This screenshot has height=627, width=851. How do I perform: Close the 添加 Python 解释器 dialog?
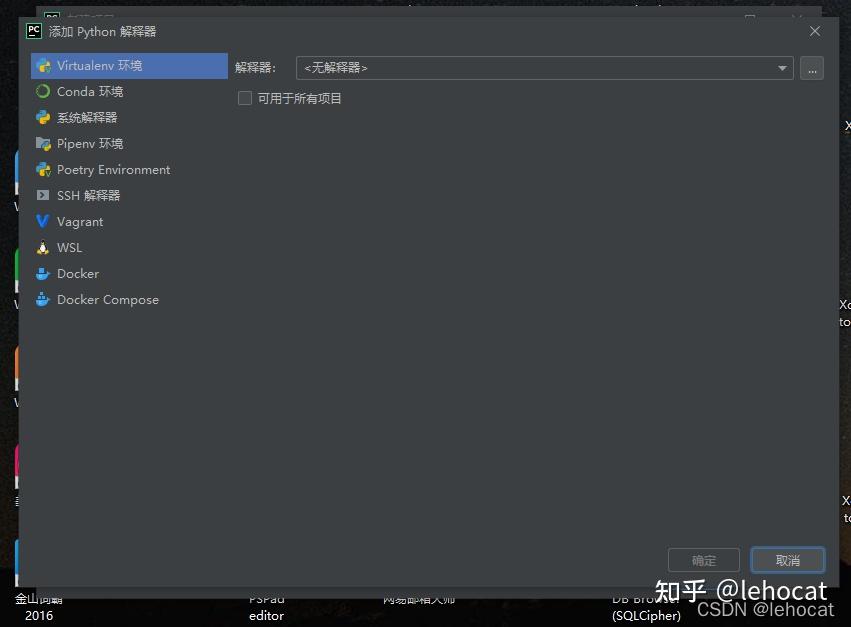815,31
